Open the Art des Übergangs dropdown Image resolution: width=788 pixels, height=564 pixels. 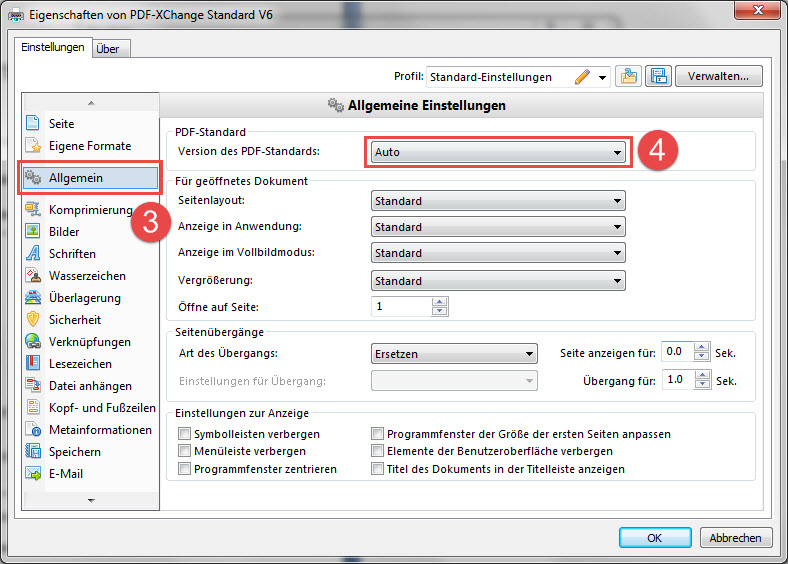(454, 353)
